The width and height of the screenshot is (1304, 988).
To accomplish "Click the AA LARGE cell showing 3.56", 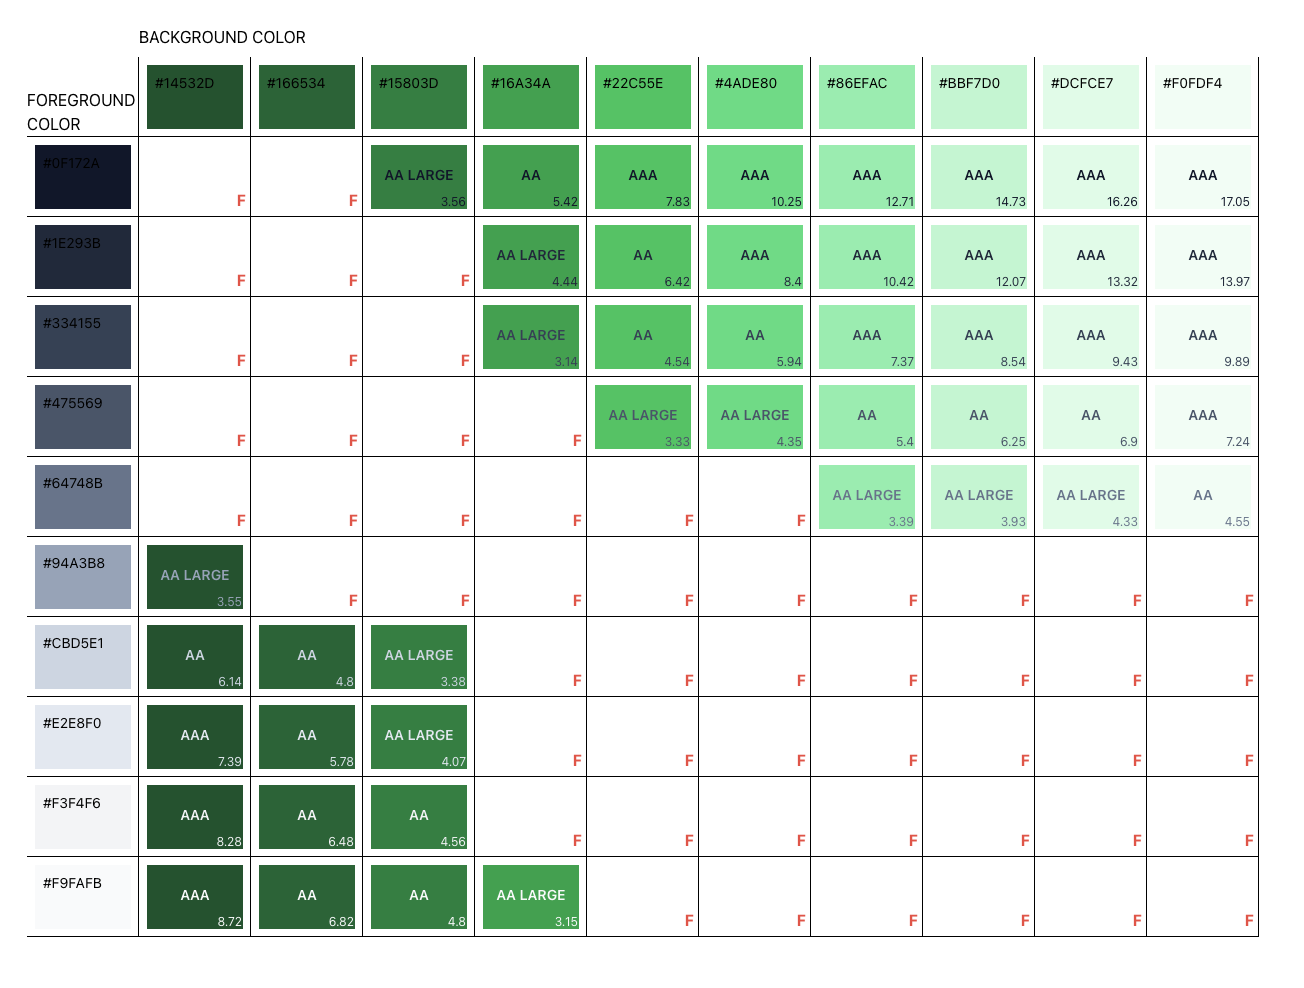I will [x=419, y=177].
